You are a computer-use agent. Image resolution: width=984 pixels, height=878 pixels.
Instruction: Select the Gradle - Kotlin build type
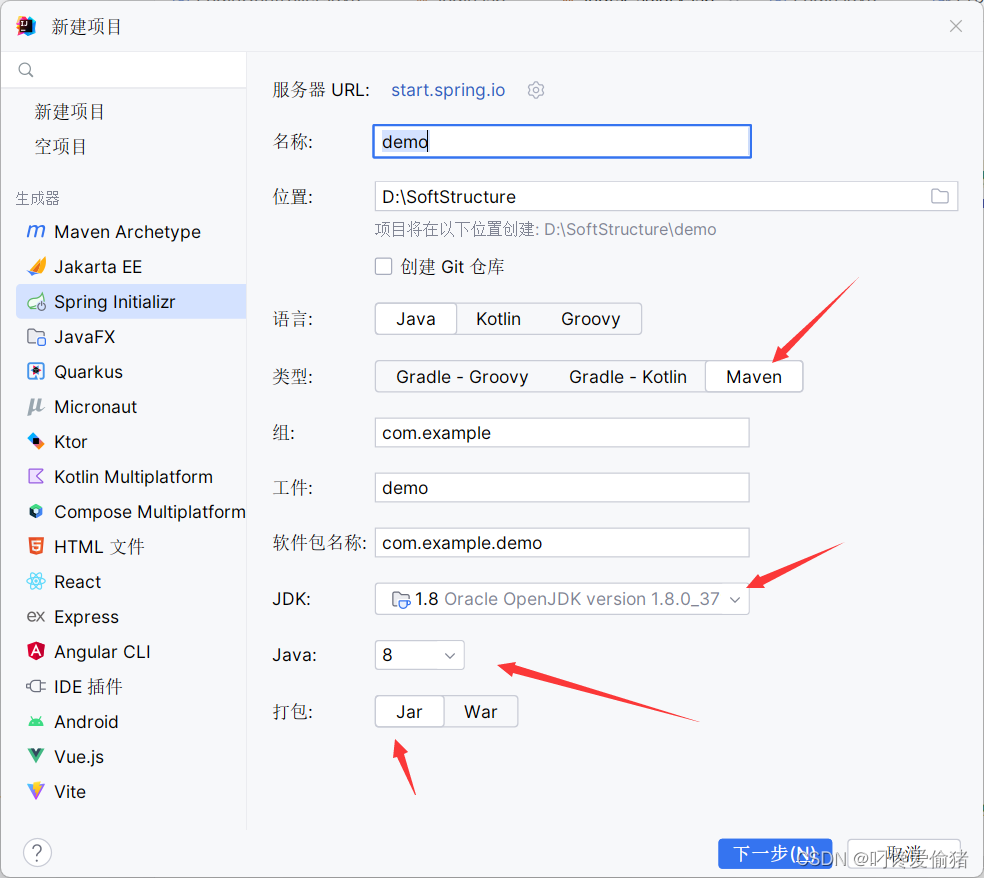[x=627, y=377]
